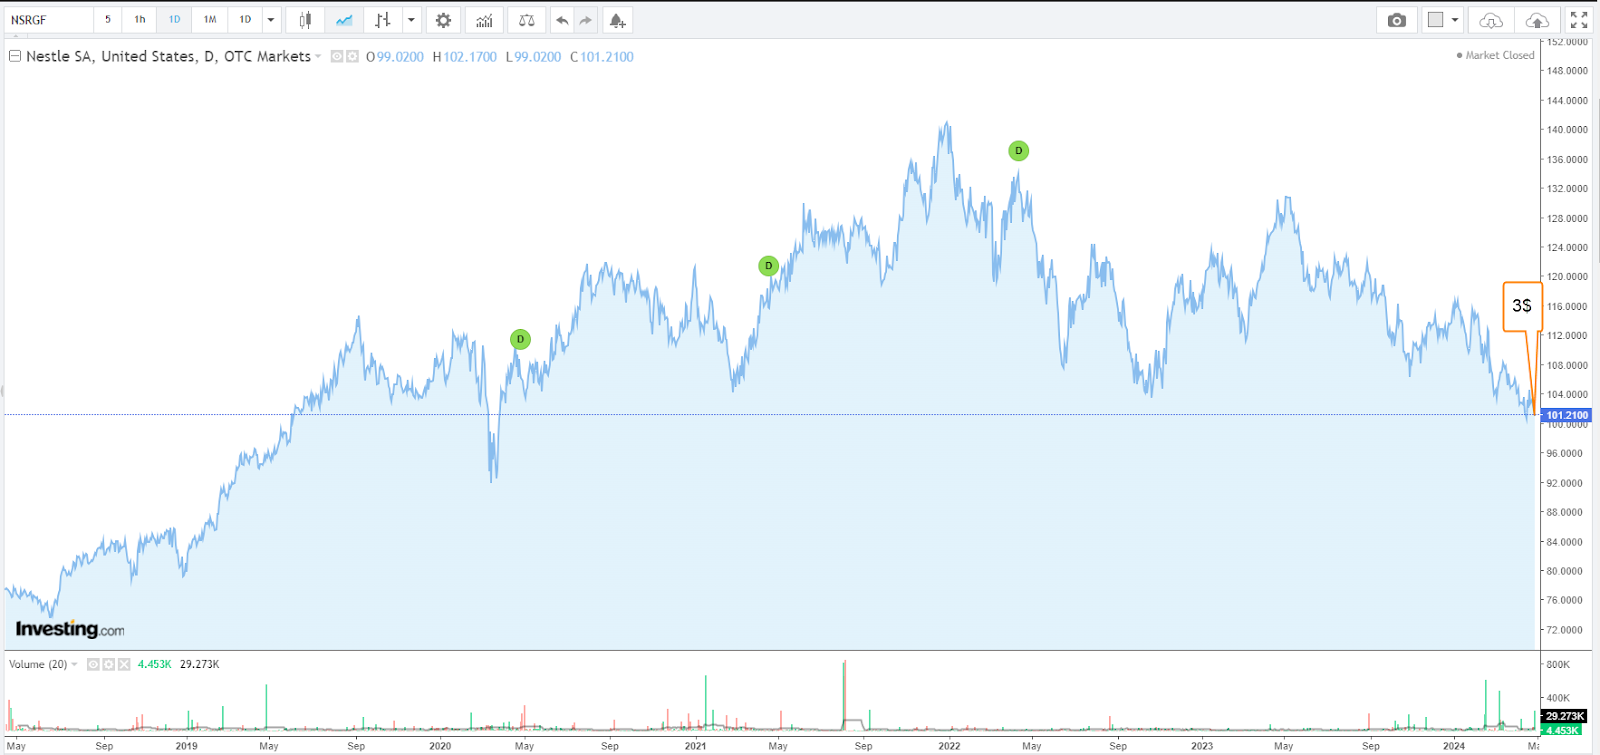Viewport: 1600px width, 755px height.
Task: Click the 800K volume axis label
Action: tap(1558, 665)
